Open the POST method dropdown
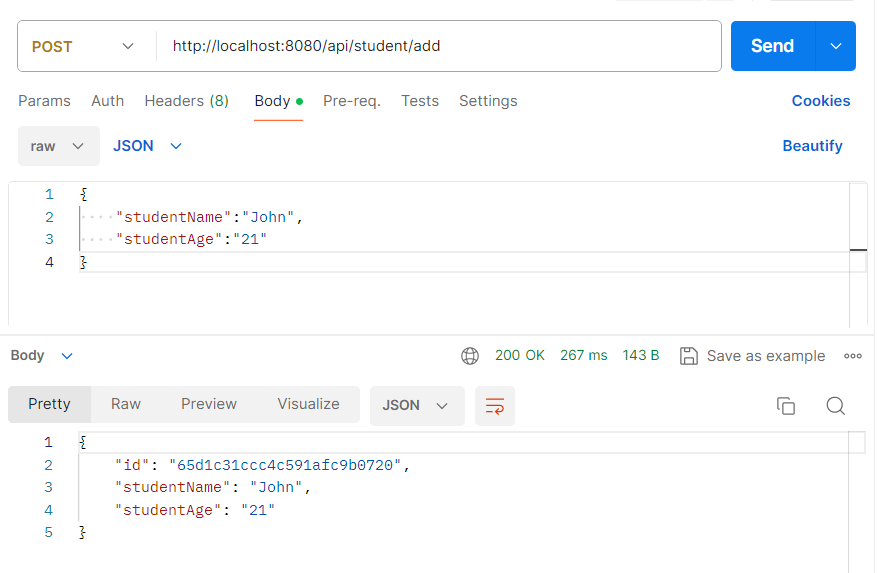This screenshot has height=573, width=877. pyautogui.click(x=83, y=46)
